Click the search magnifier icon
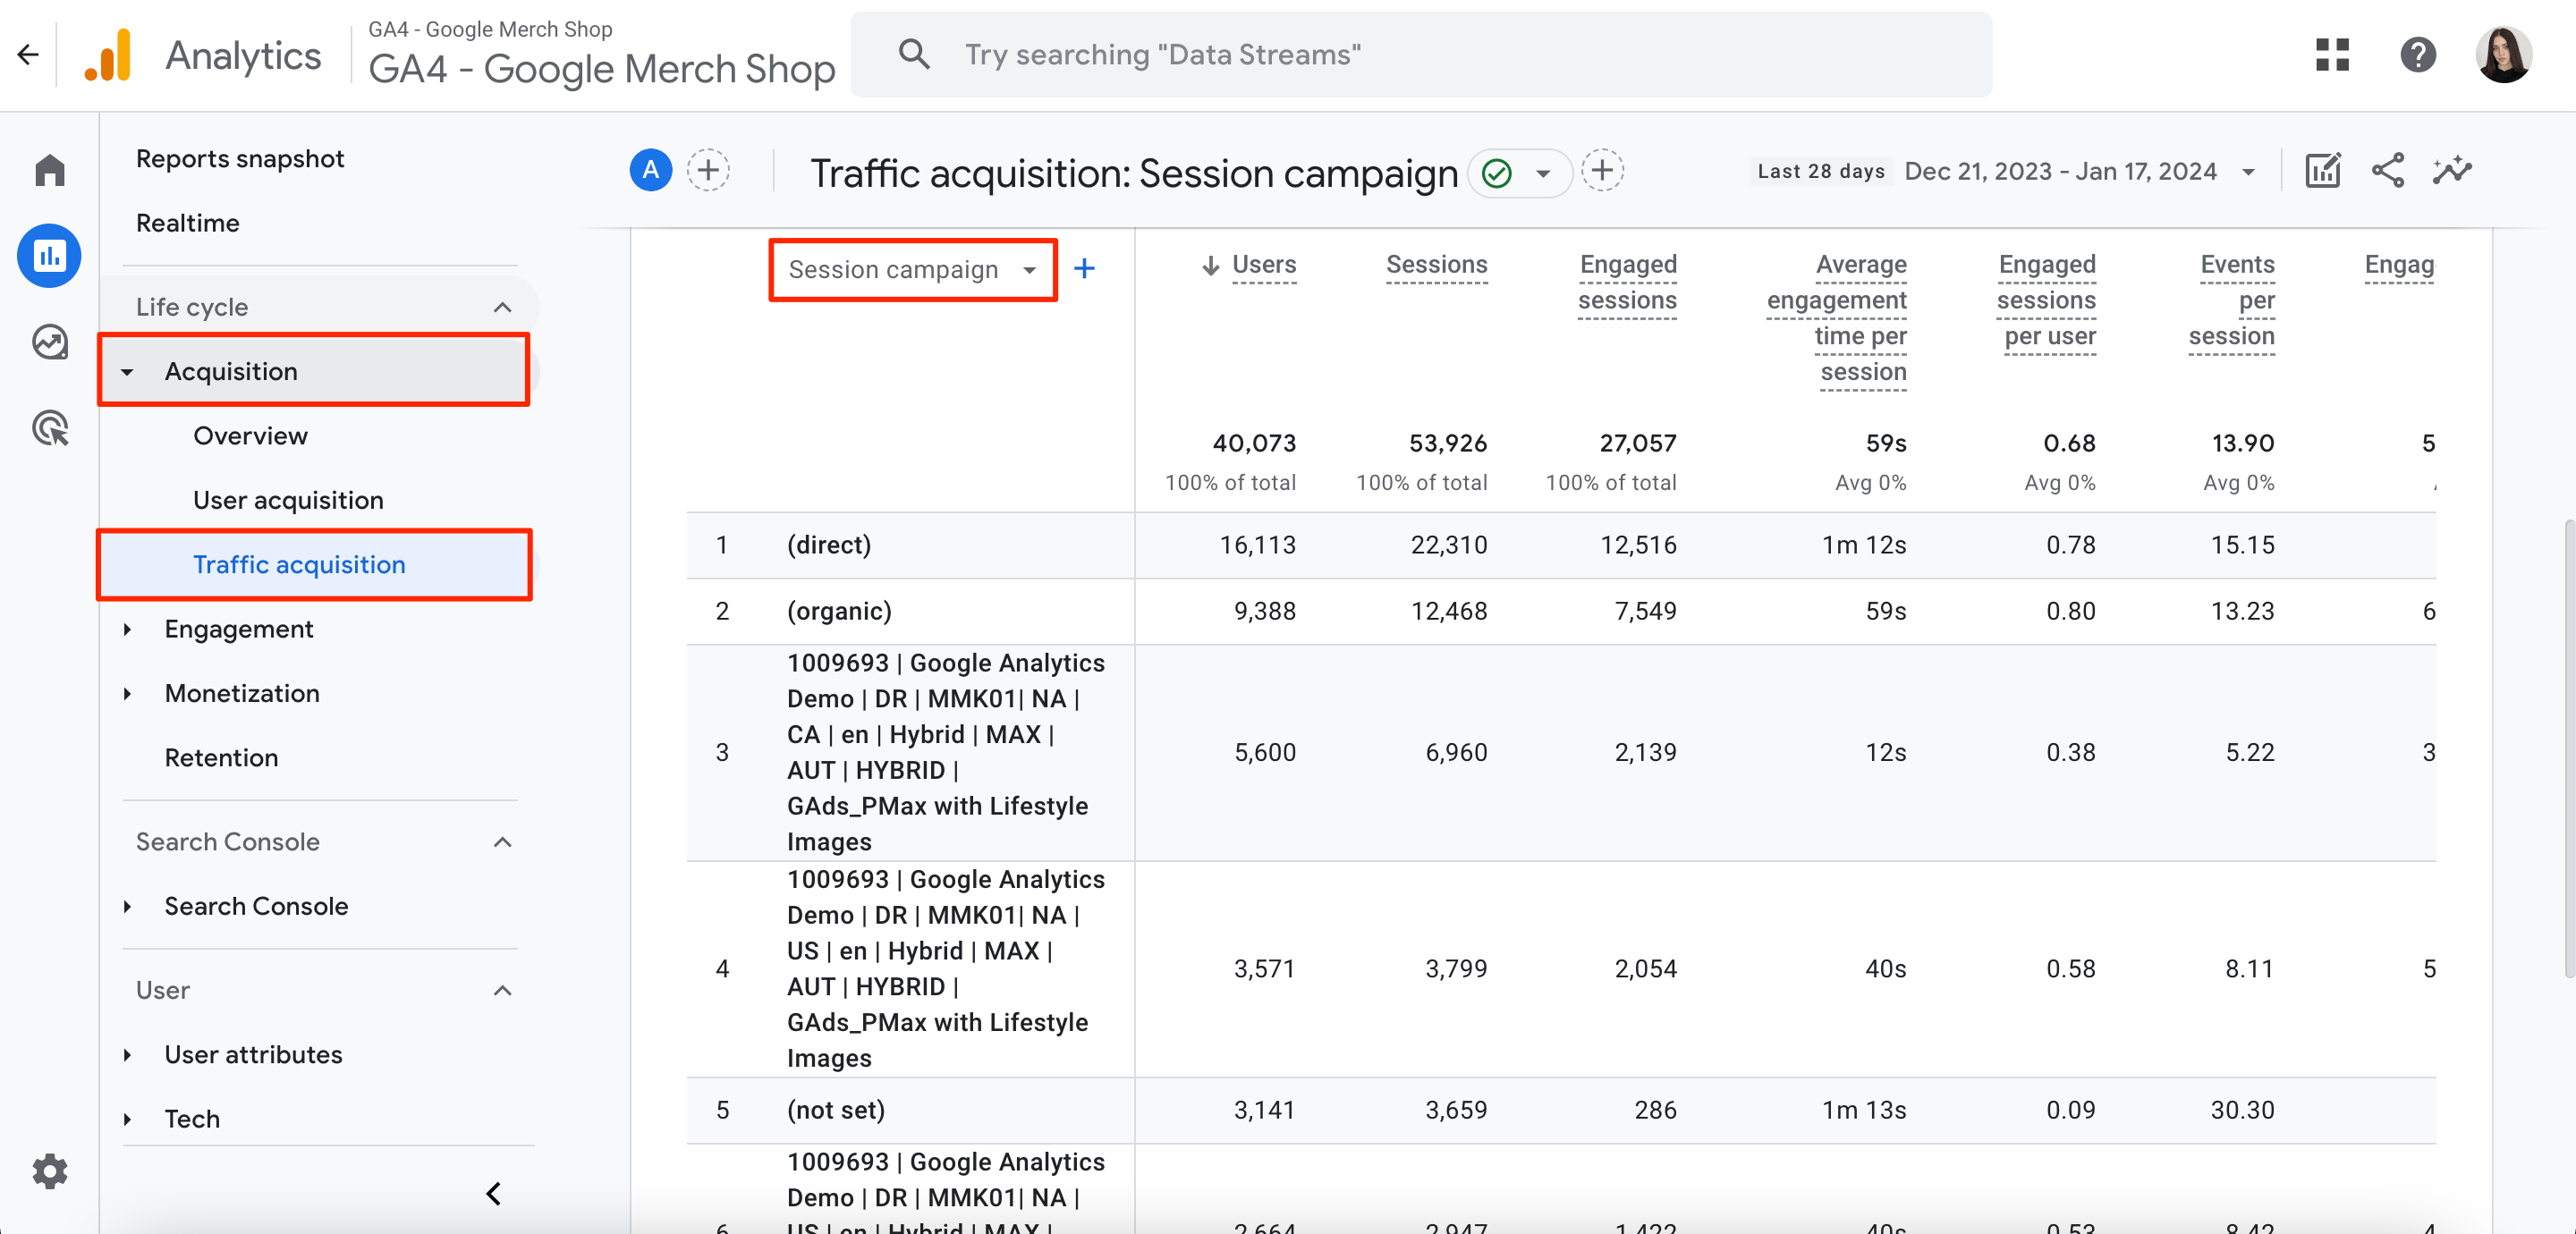 tap(914, 54)
